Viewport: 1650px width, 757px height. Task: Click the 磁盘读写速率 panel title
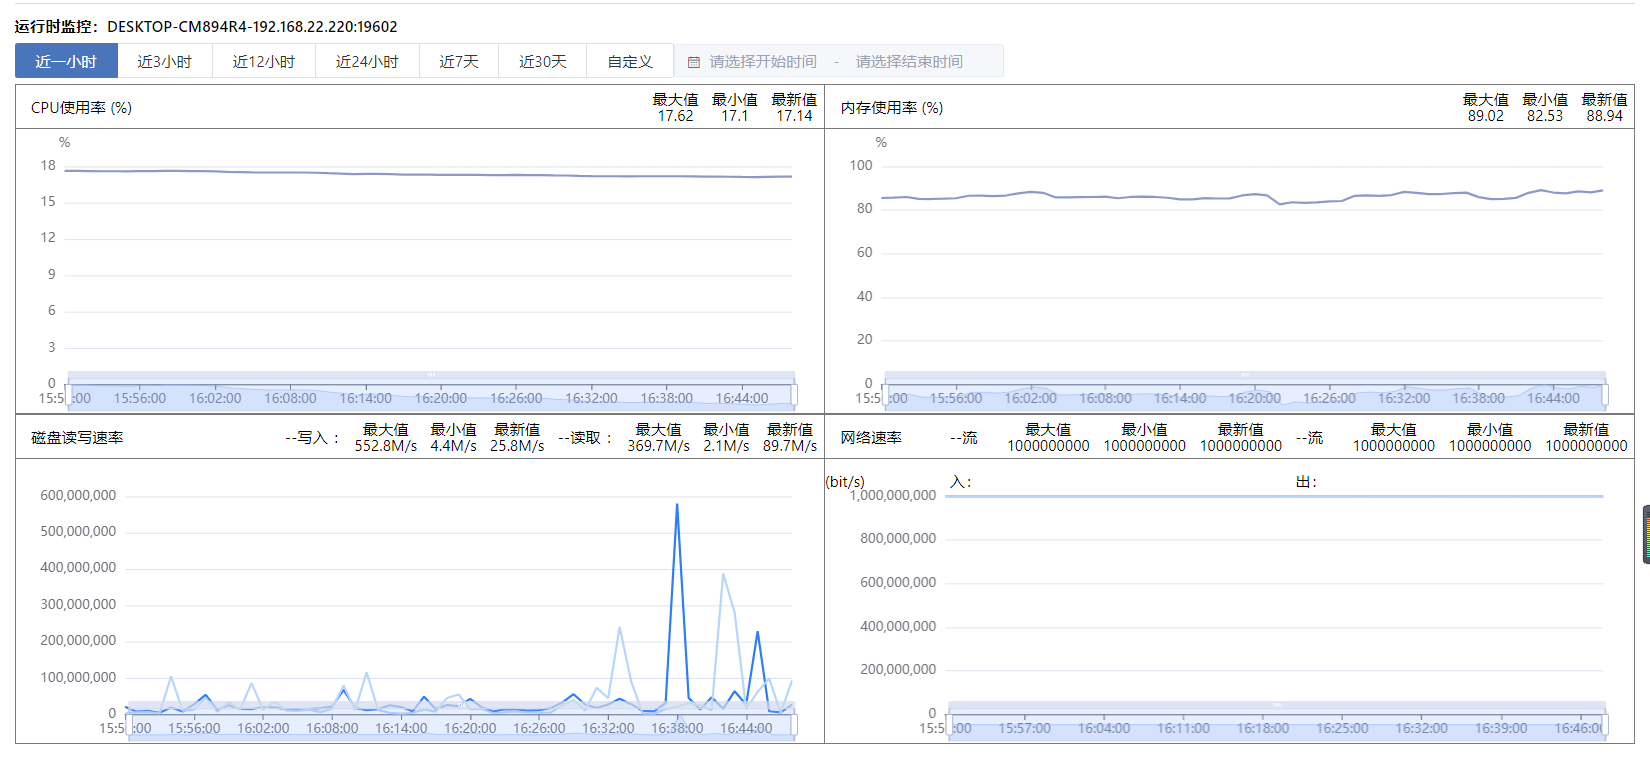click(x=77, y=438)
